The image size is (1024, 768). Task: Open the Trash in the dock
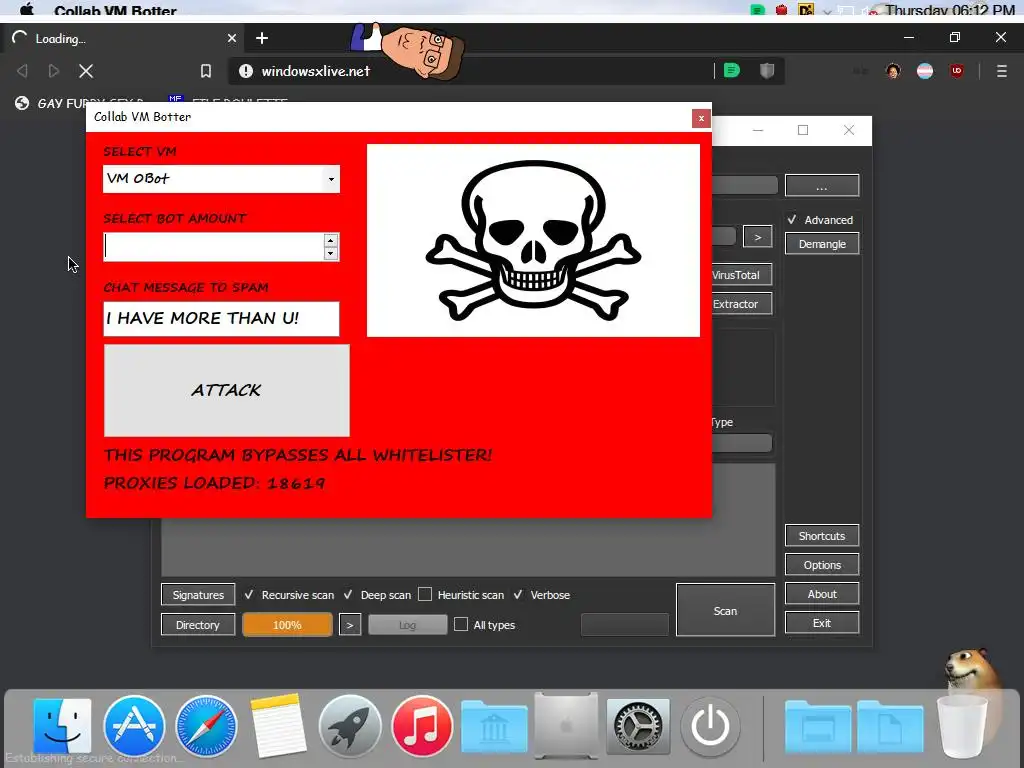click(961, 726)
